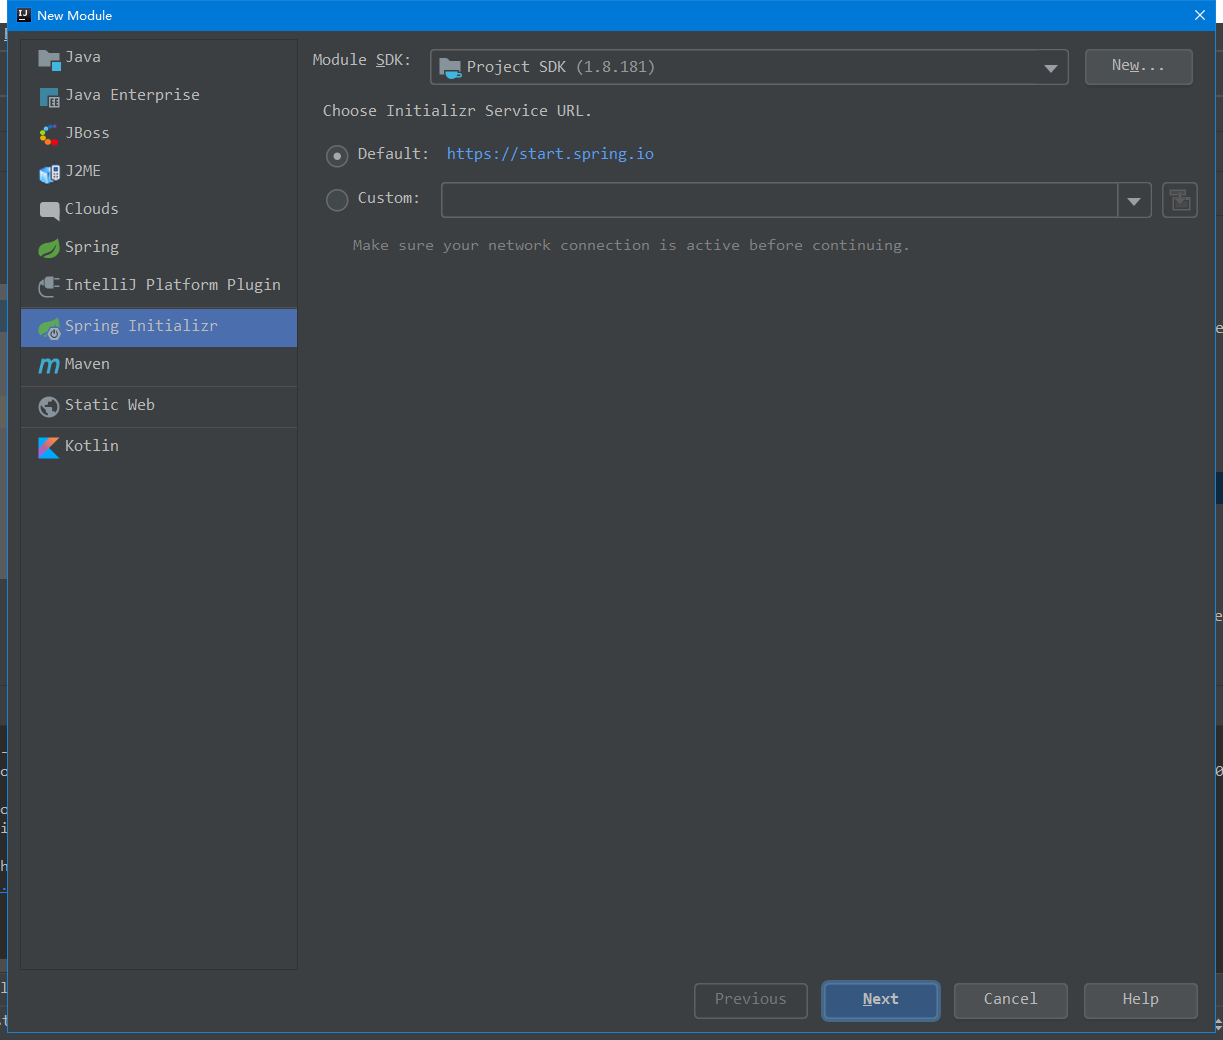Choose the Java module type
Image resolution: width=1223 pixels, height=1040 pixels.
point(159,58)
